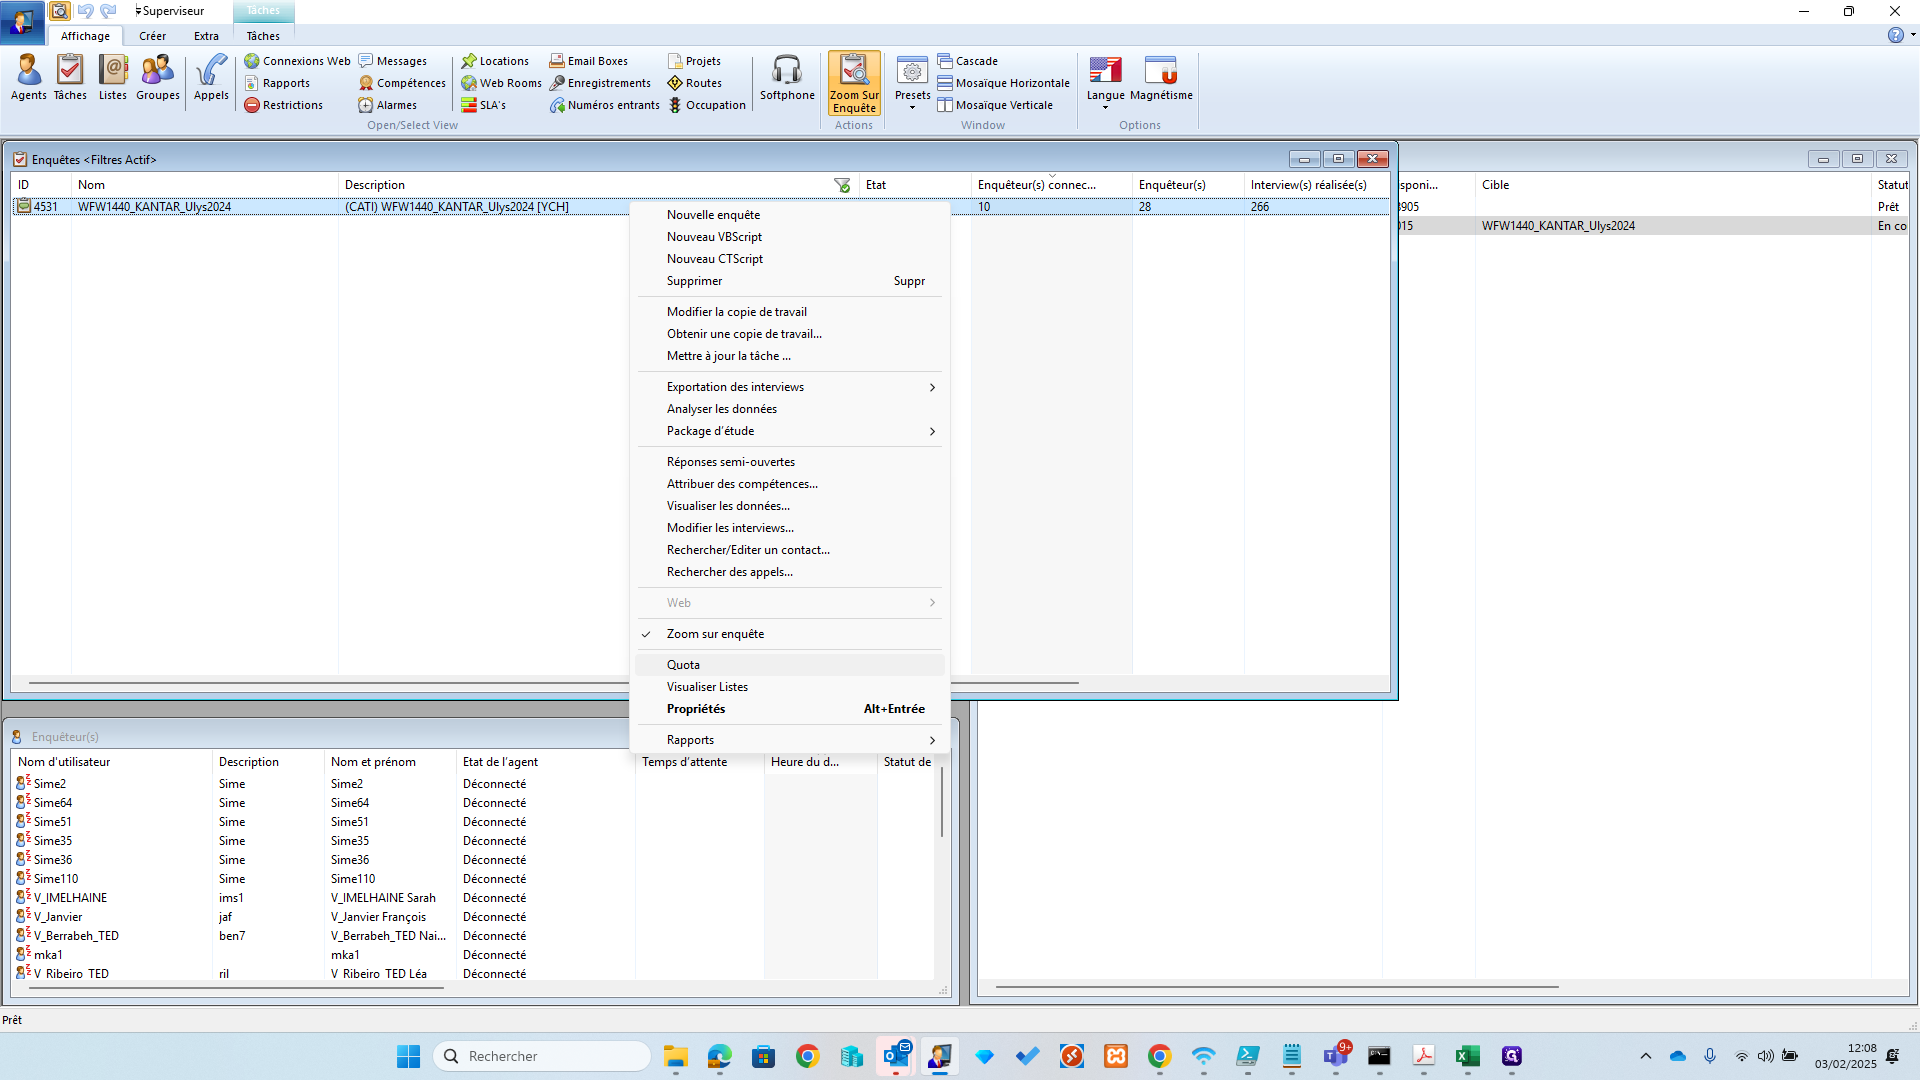The height and width of the screenshot is (1080, 1920).
Task: Open Restrictions view
Action: pos(284,105)
